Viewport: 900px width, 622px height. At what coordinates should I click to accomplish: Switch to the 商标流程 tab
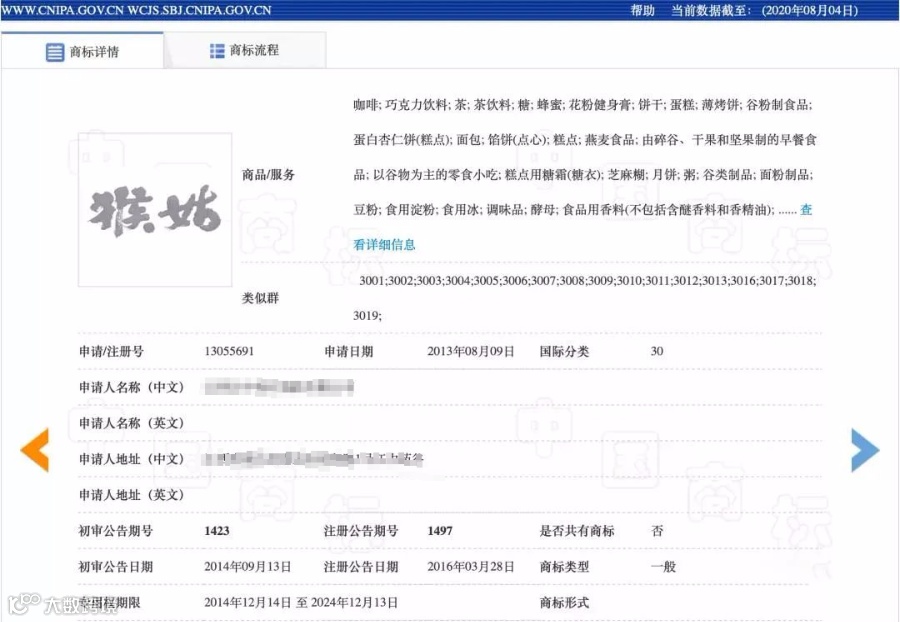pos(245,50)
